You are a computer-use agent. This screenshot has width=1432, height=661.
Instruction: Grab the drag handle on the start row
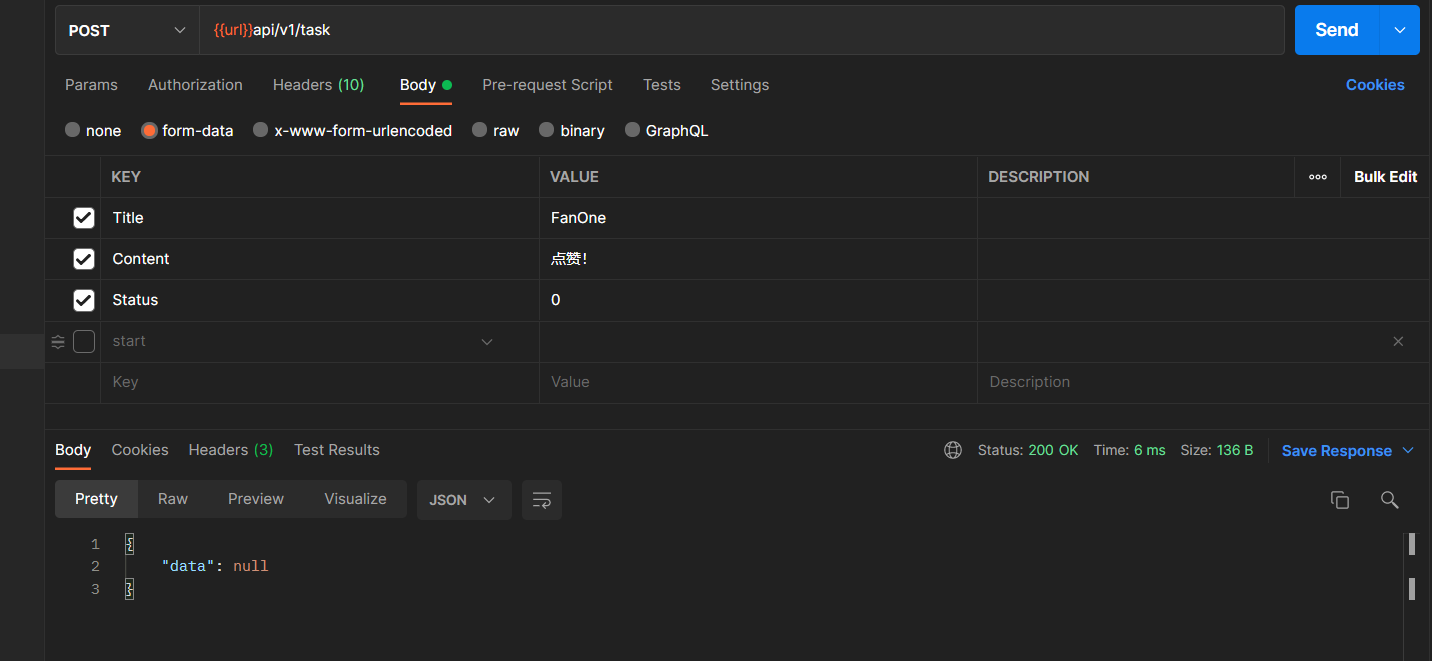coord(58,342)
